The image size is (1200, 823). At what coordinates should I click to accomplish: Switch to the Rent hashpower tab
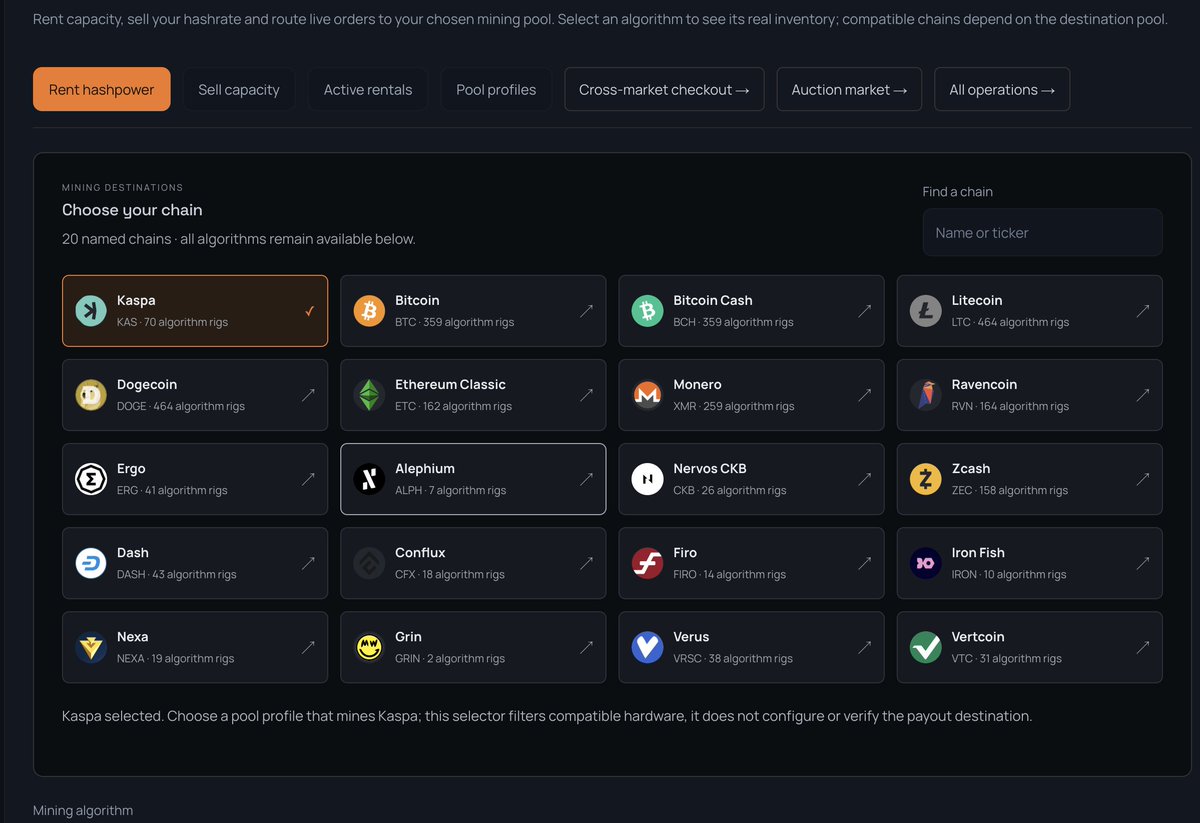pyautogui.click(x=102, y=89)
